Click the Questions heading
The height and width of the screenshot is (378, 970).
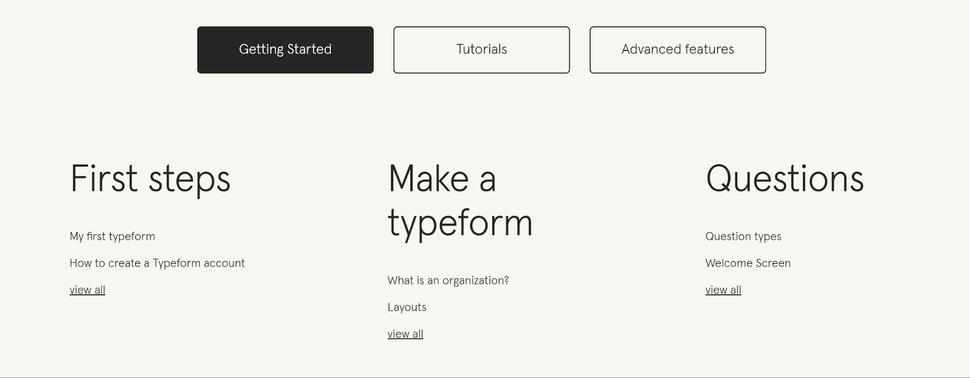pos(784,179)
